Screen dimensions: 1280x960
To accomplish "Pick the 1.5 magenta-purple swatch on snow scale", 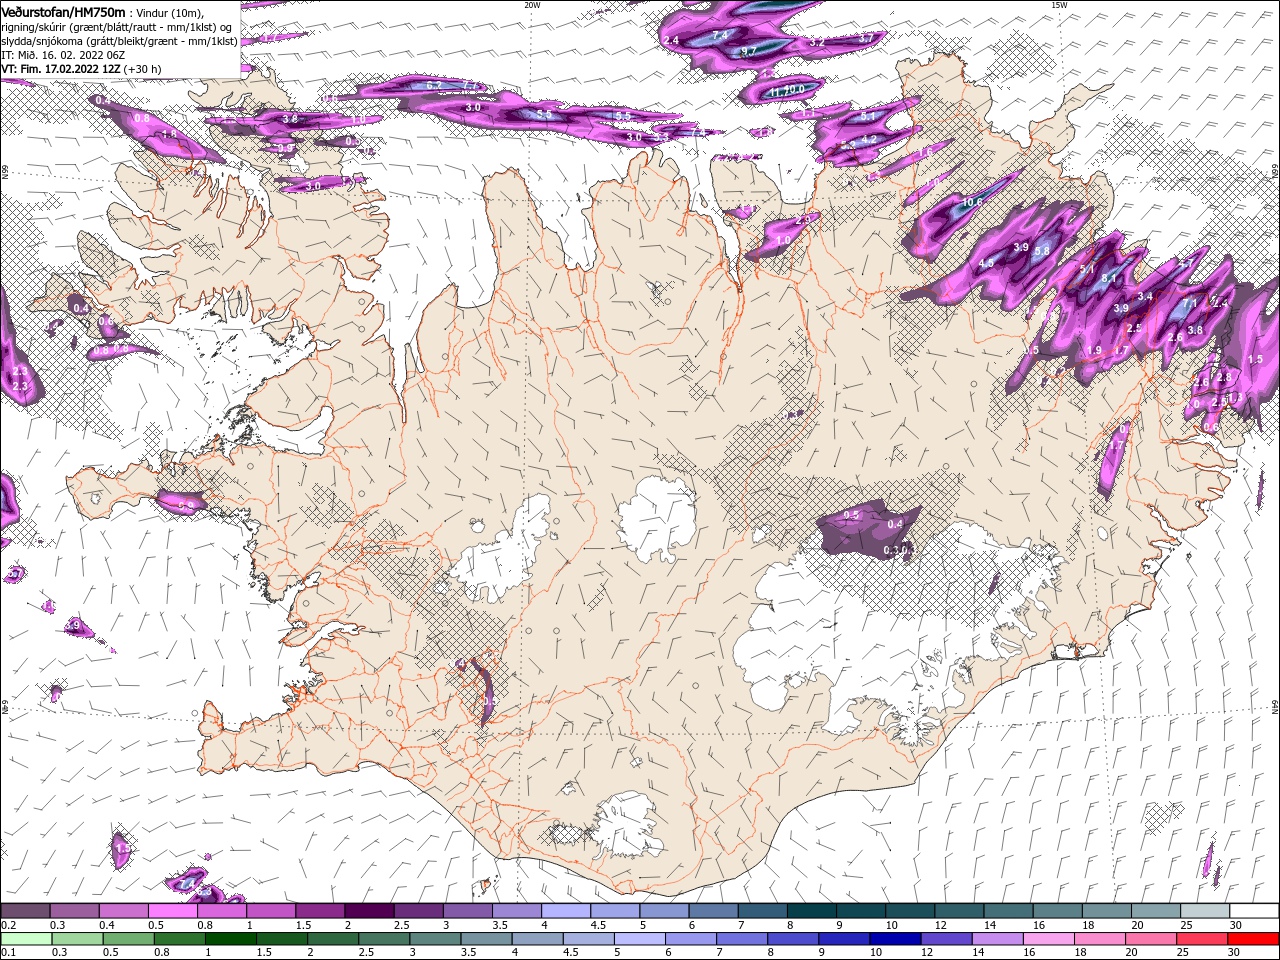I will click(319, 911).
